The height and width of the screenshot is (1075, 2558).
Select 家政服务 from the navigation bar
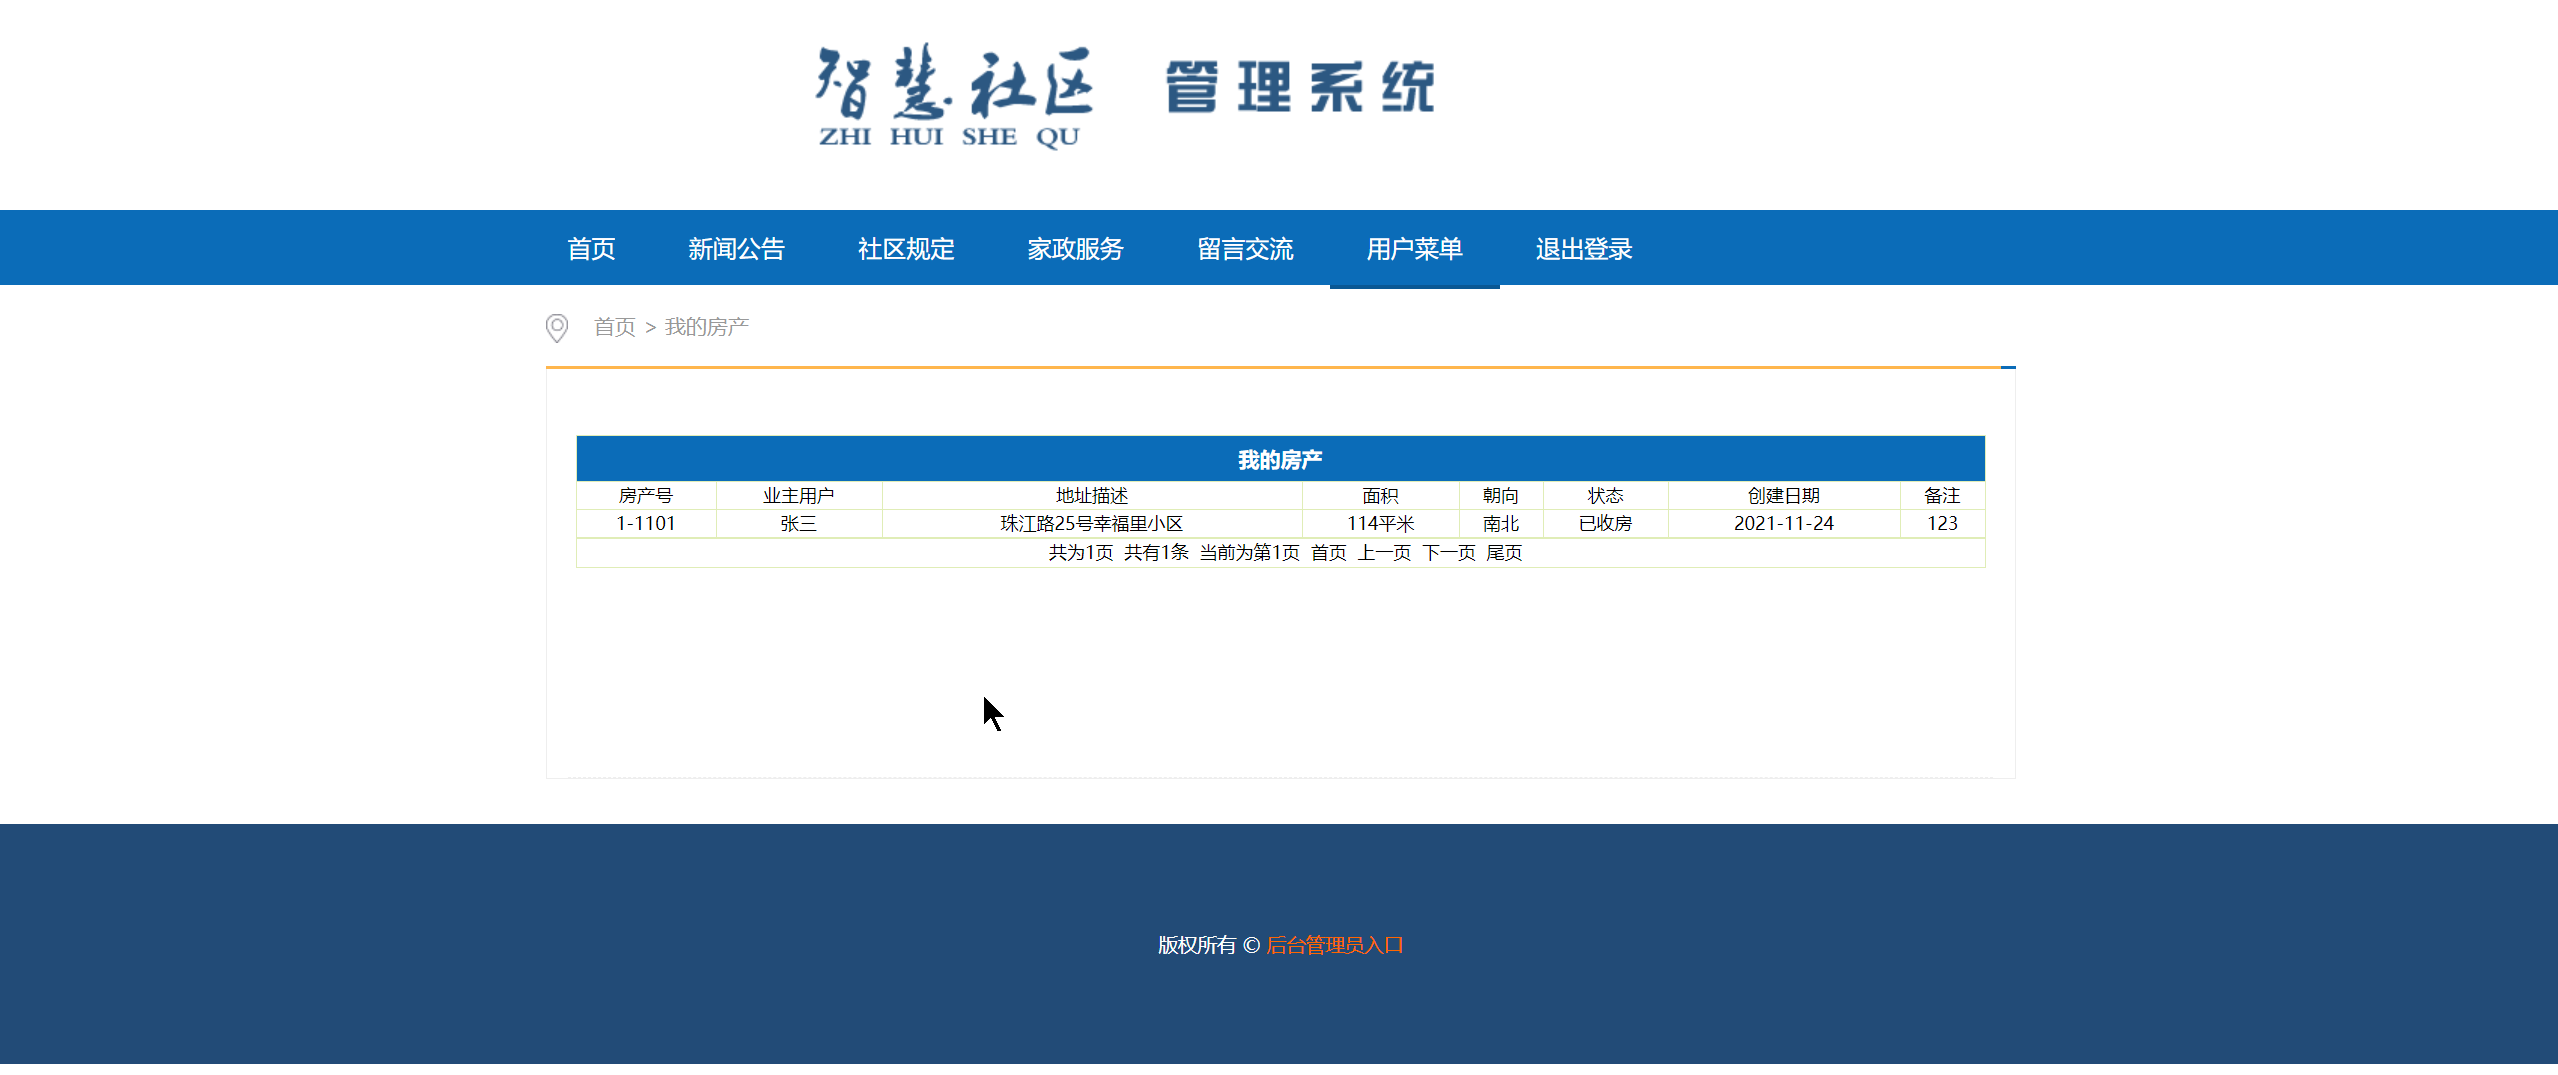coord(1076,249)
